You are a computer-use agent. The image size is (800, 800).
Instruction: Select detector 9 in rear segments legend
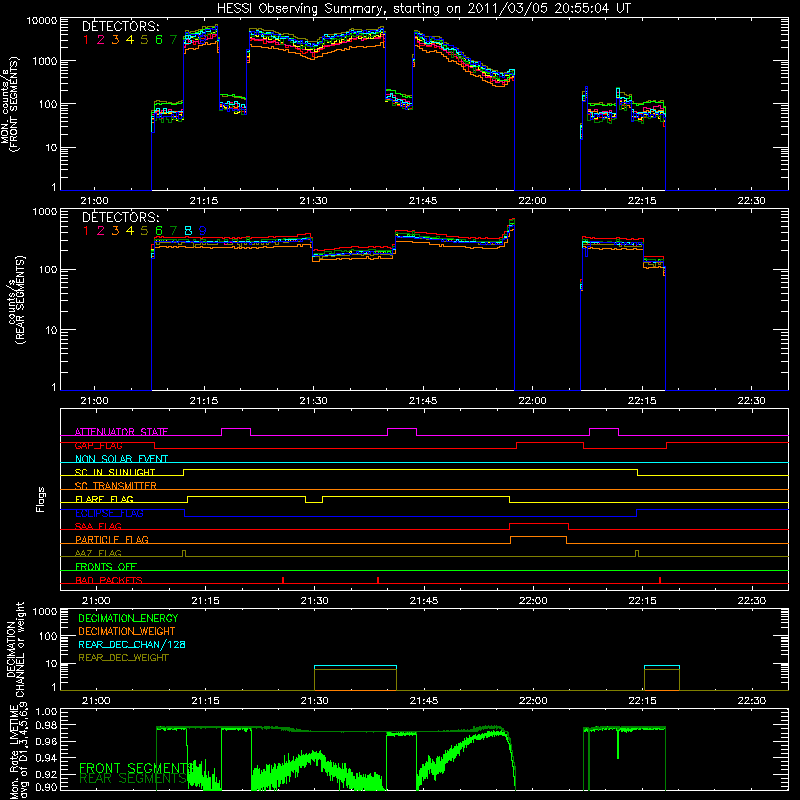(203, 231)
